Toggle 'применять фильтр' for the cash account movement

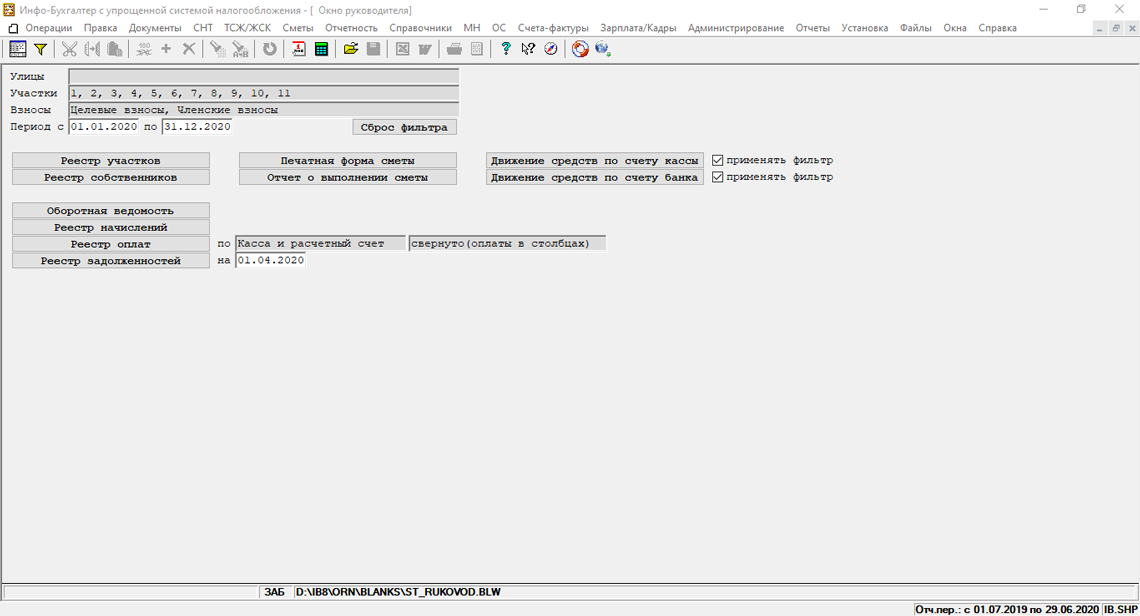[718, 161]
